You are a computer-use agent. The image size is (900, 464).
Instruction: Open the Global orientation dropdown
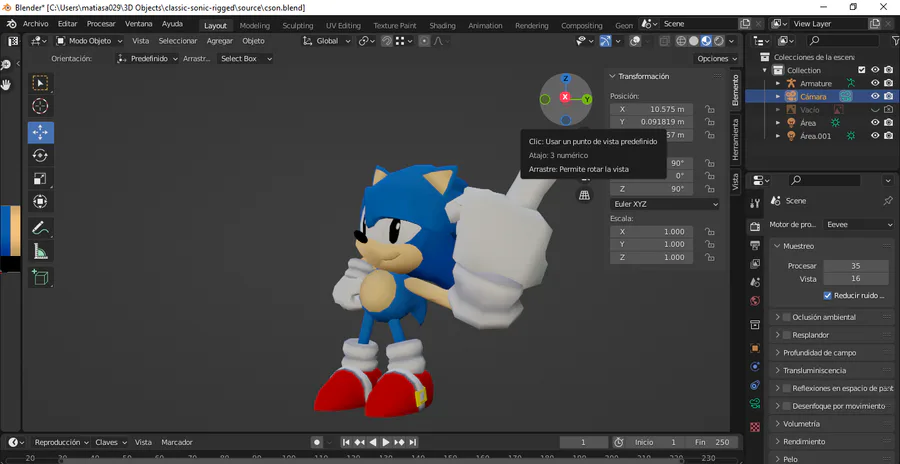(327, 41)
